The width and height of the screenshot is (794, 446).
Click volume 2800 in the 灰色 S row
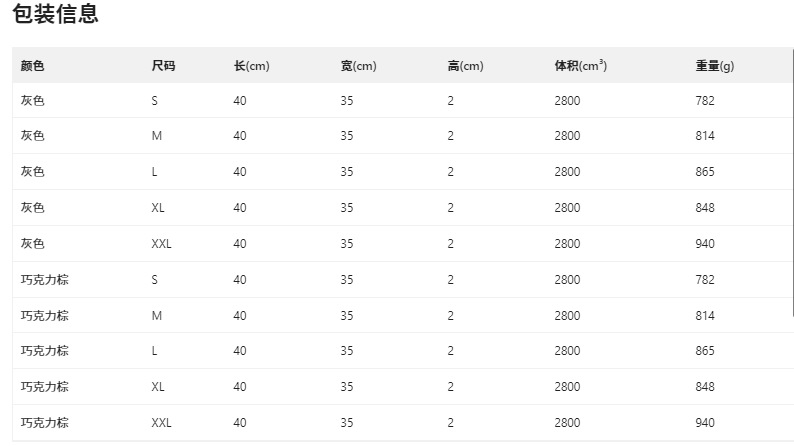pyautogui.click(x=567, y=100)
